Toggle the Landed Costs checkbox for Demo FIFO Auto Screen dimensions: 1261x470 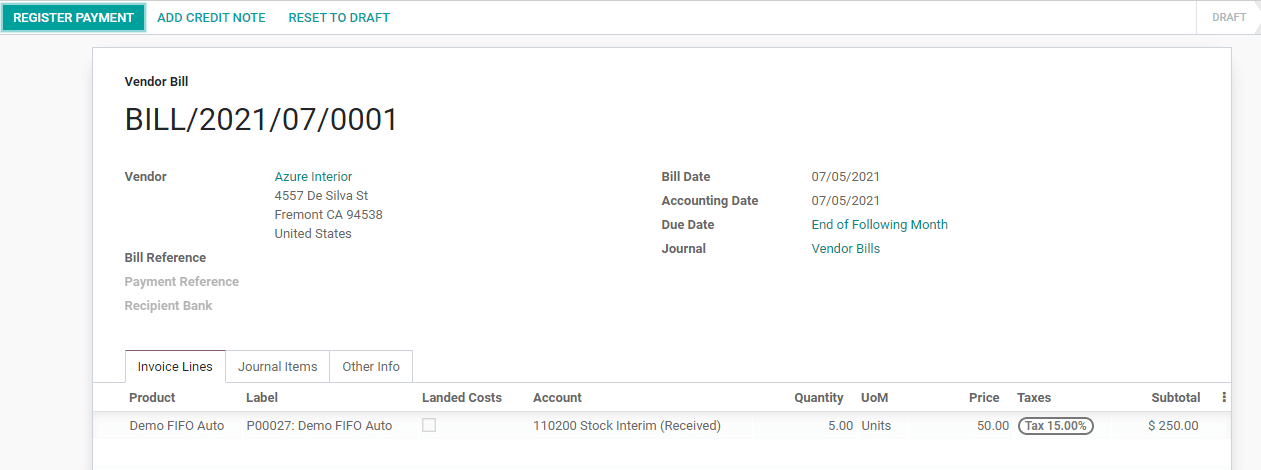pyautogui.click(x=429, y=425)
